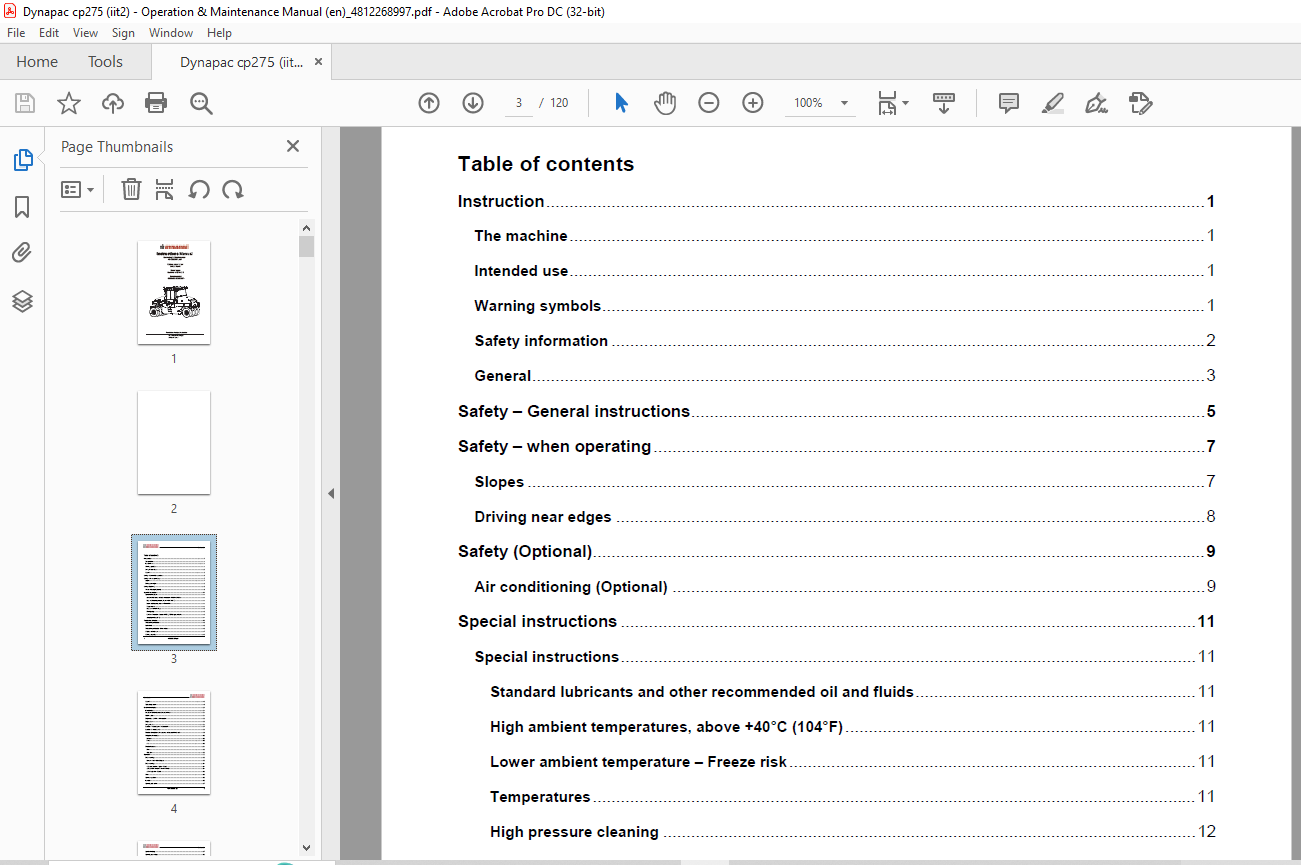Click the print pages icon in thumbnails panel
This screenshot has height=865, width=1301.
click(165, 189)
